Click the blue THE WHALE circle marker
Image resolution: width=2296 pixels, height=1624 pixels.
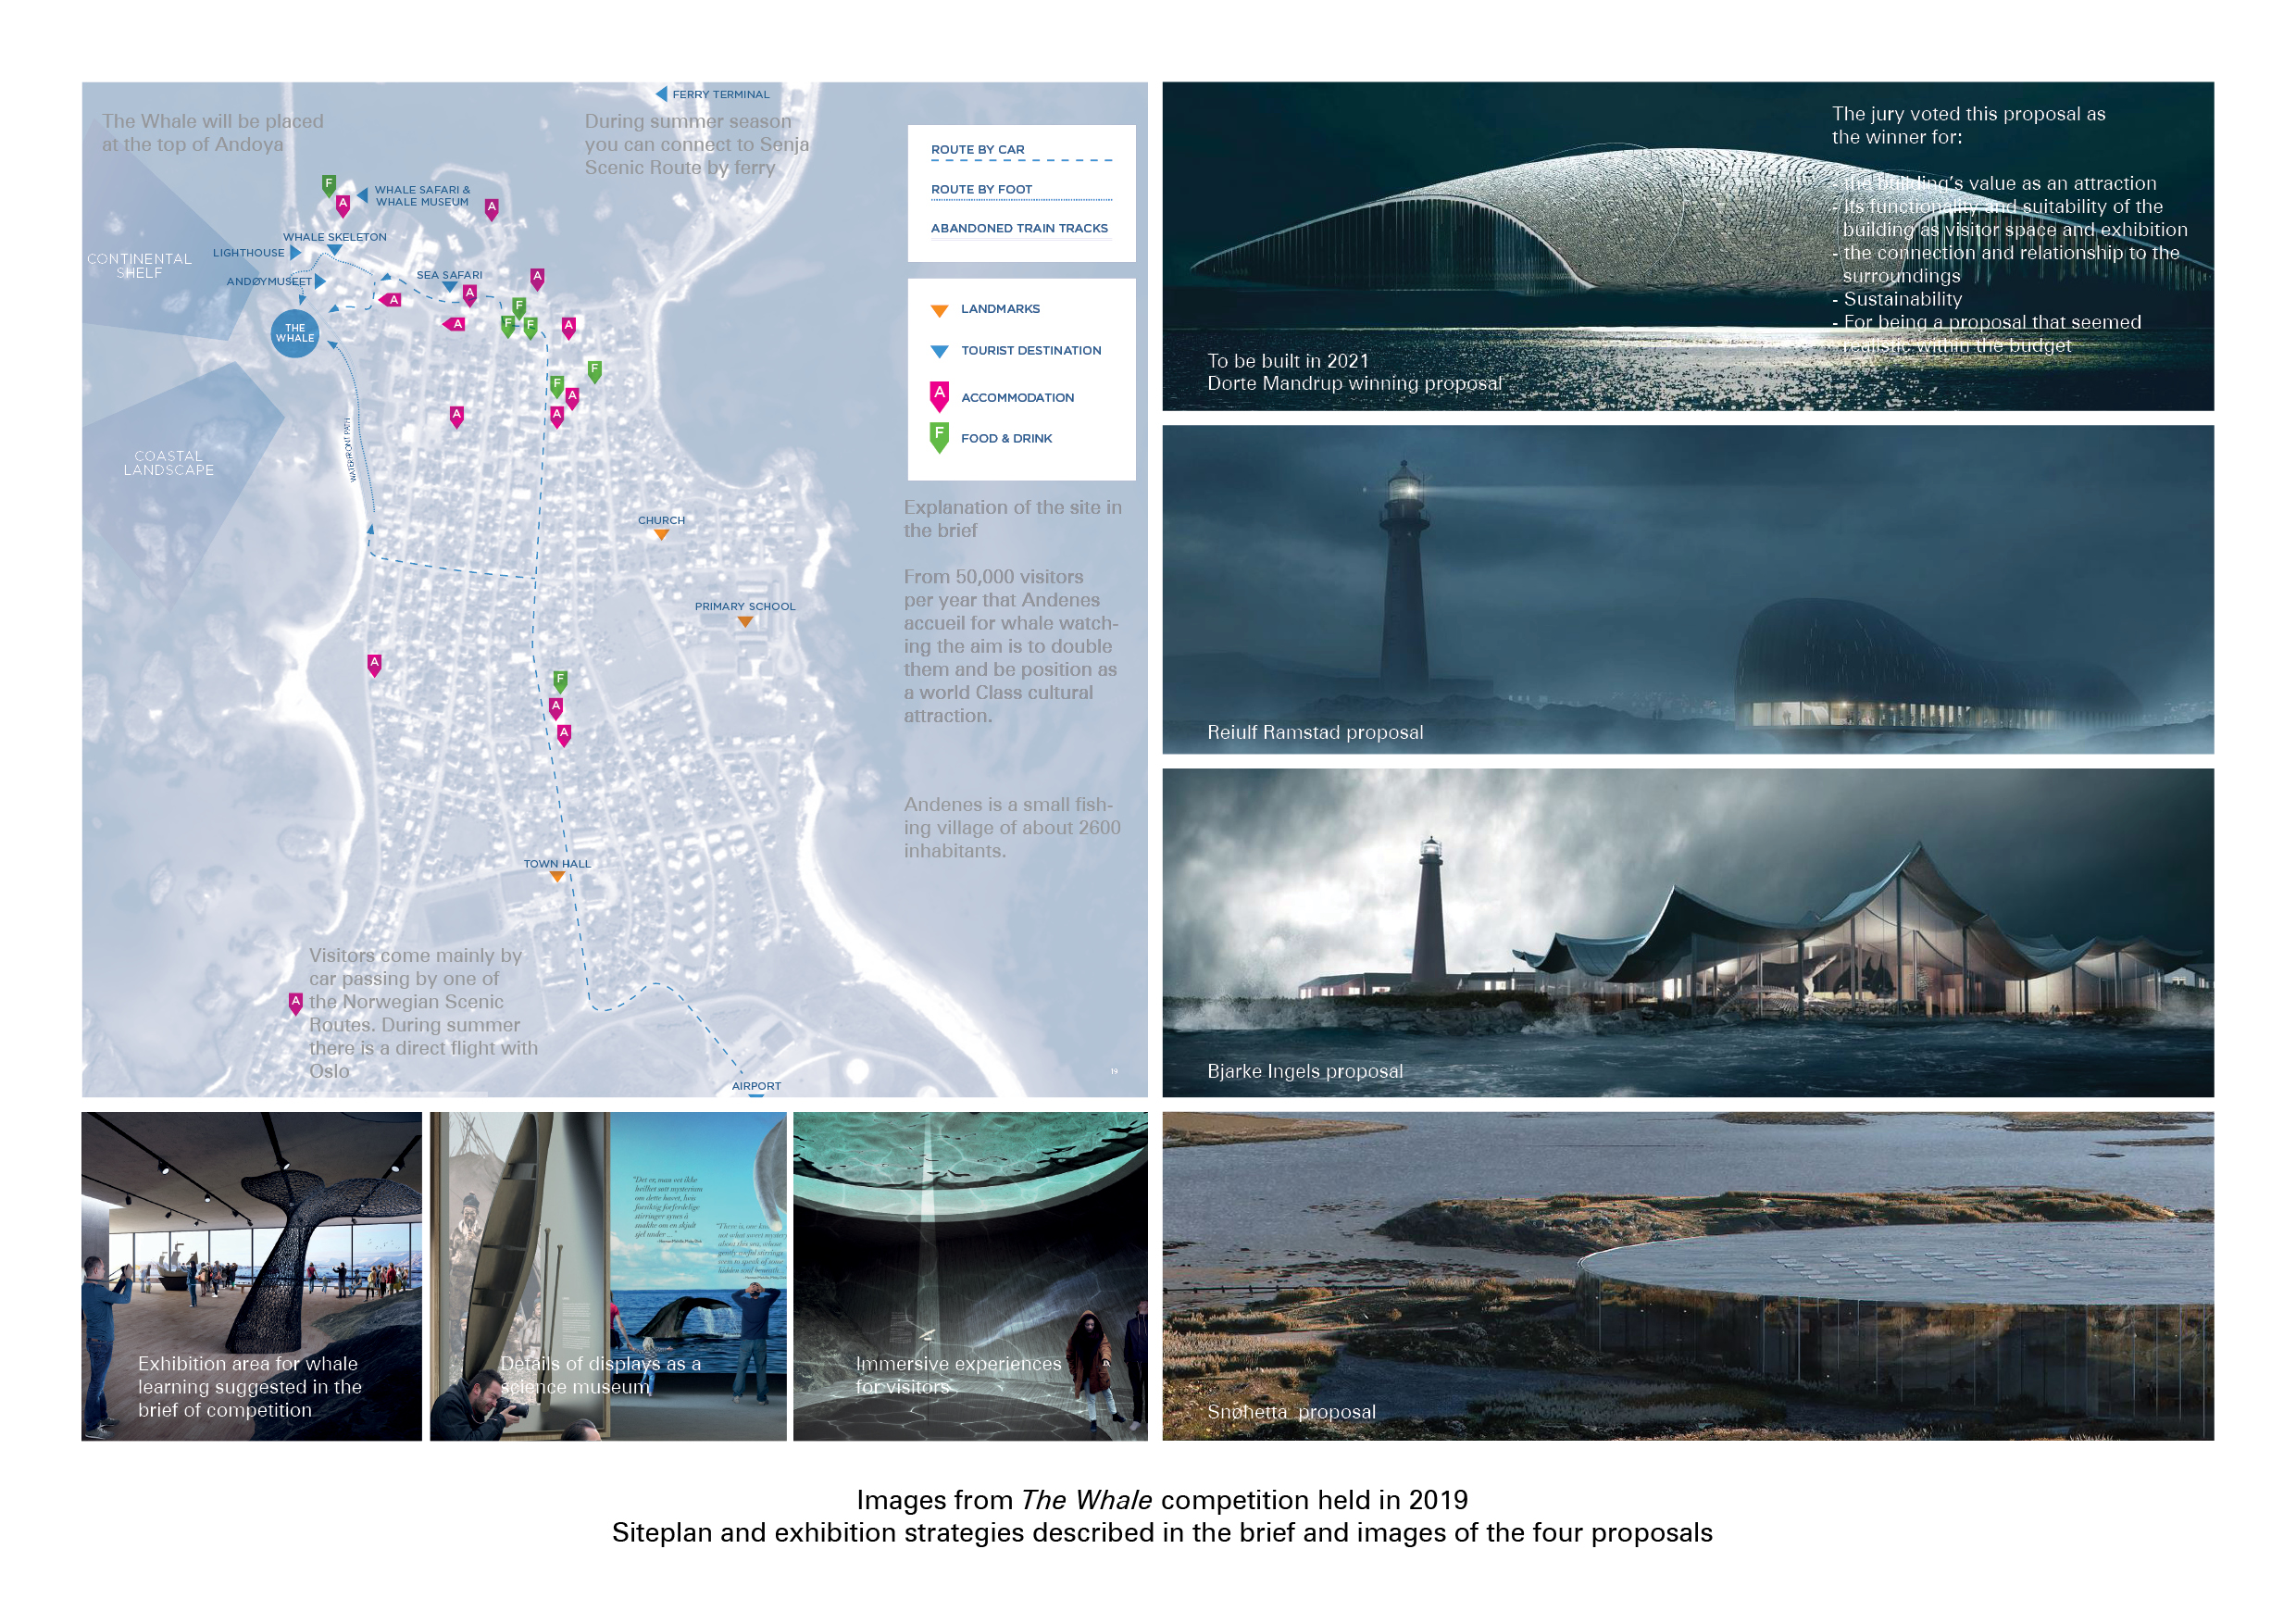pyautogui.click(x=295, y=333)
